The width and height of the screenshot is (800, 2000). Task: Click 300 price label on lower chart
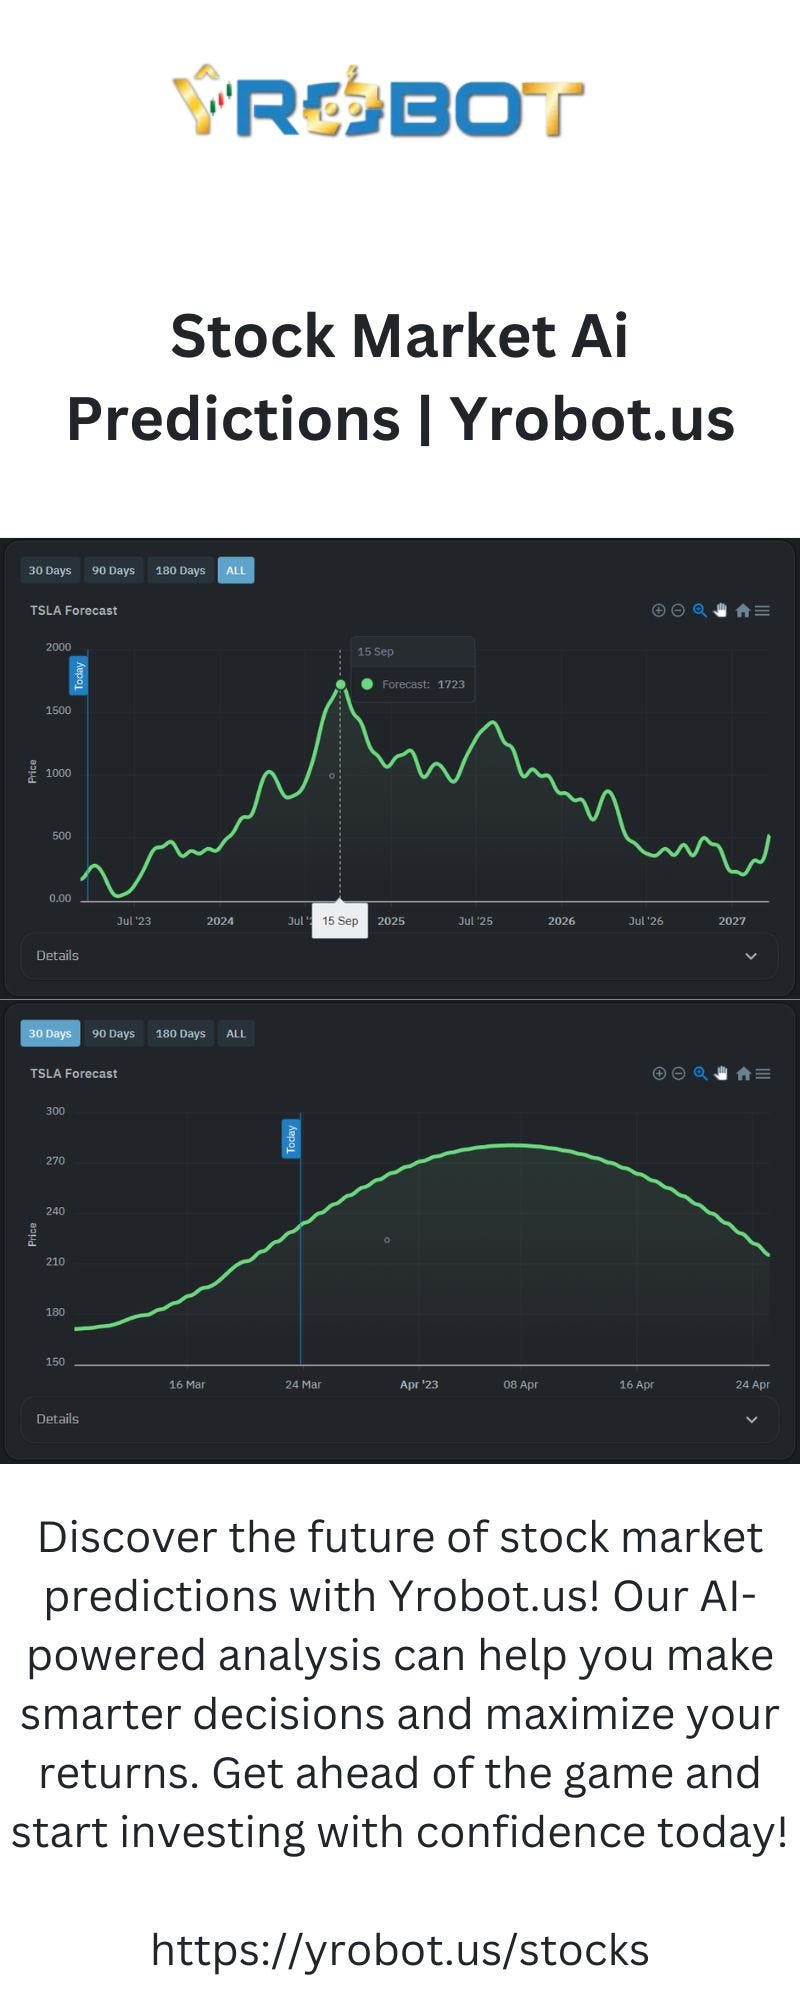pos(55,1111)
